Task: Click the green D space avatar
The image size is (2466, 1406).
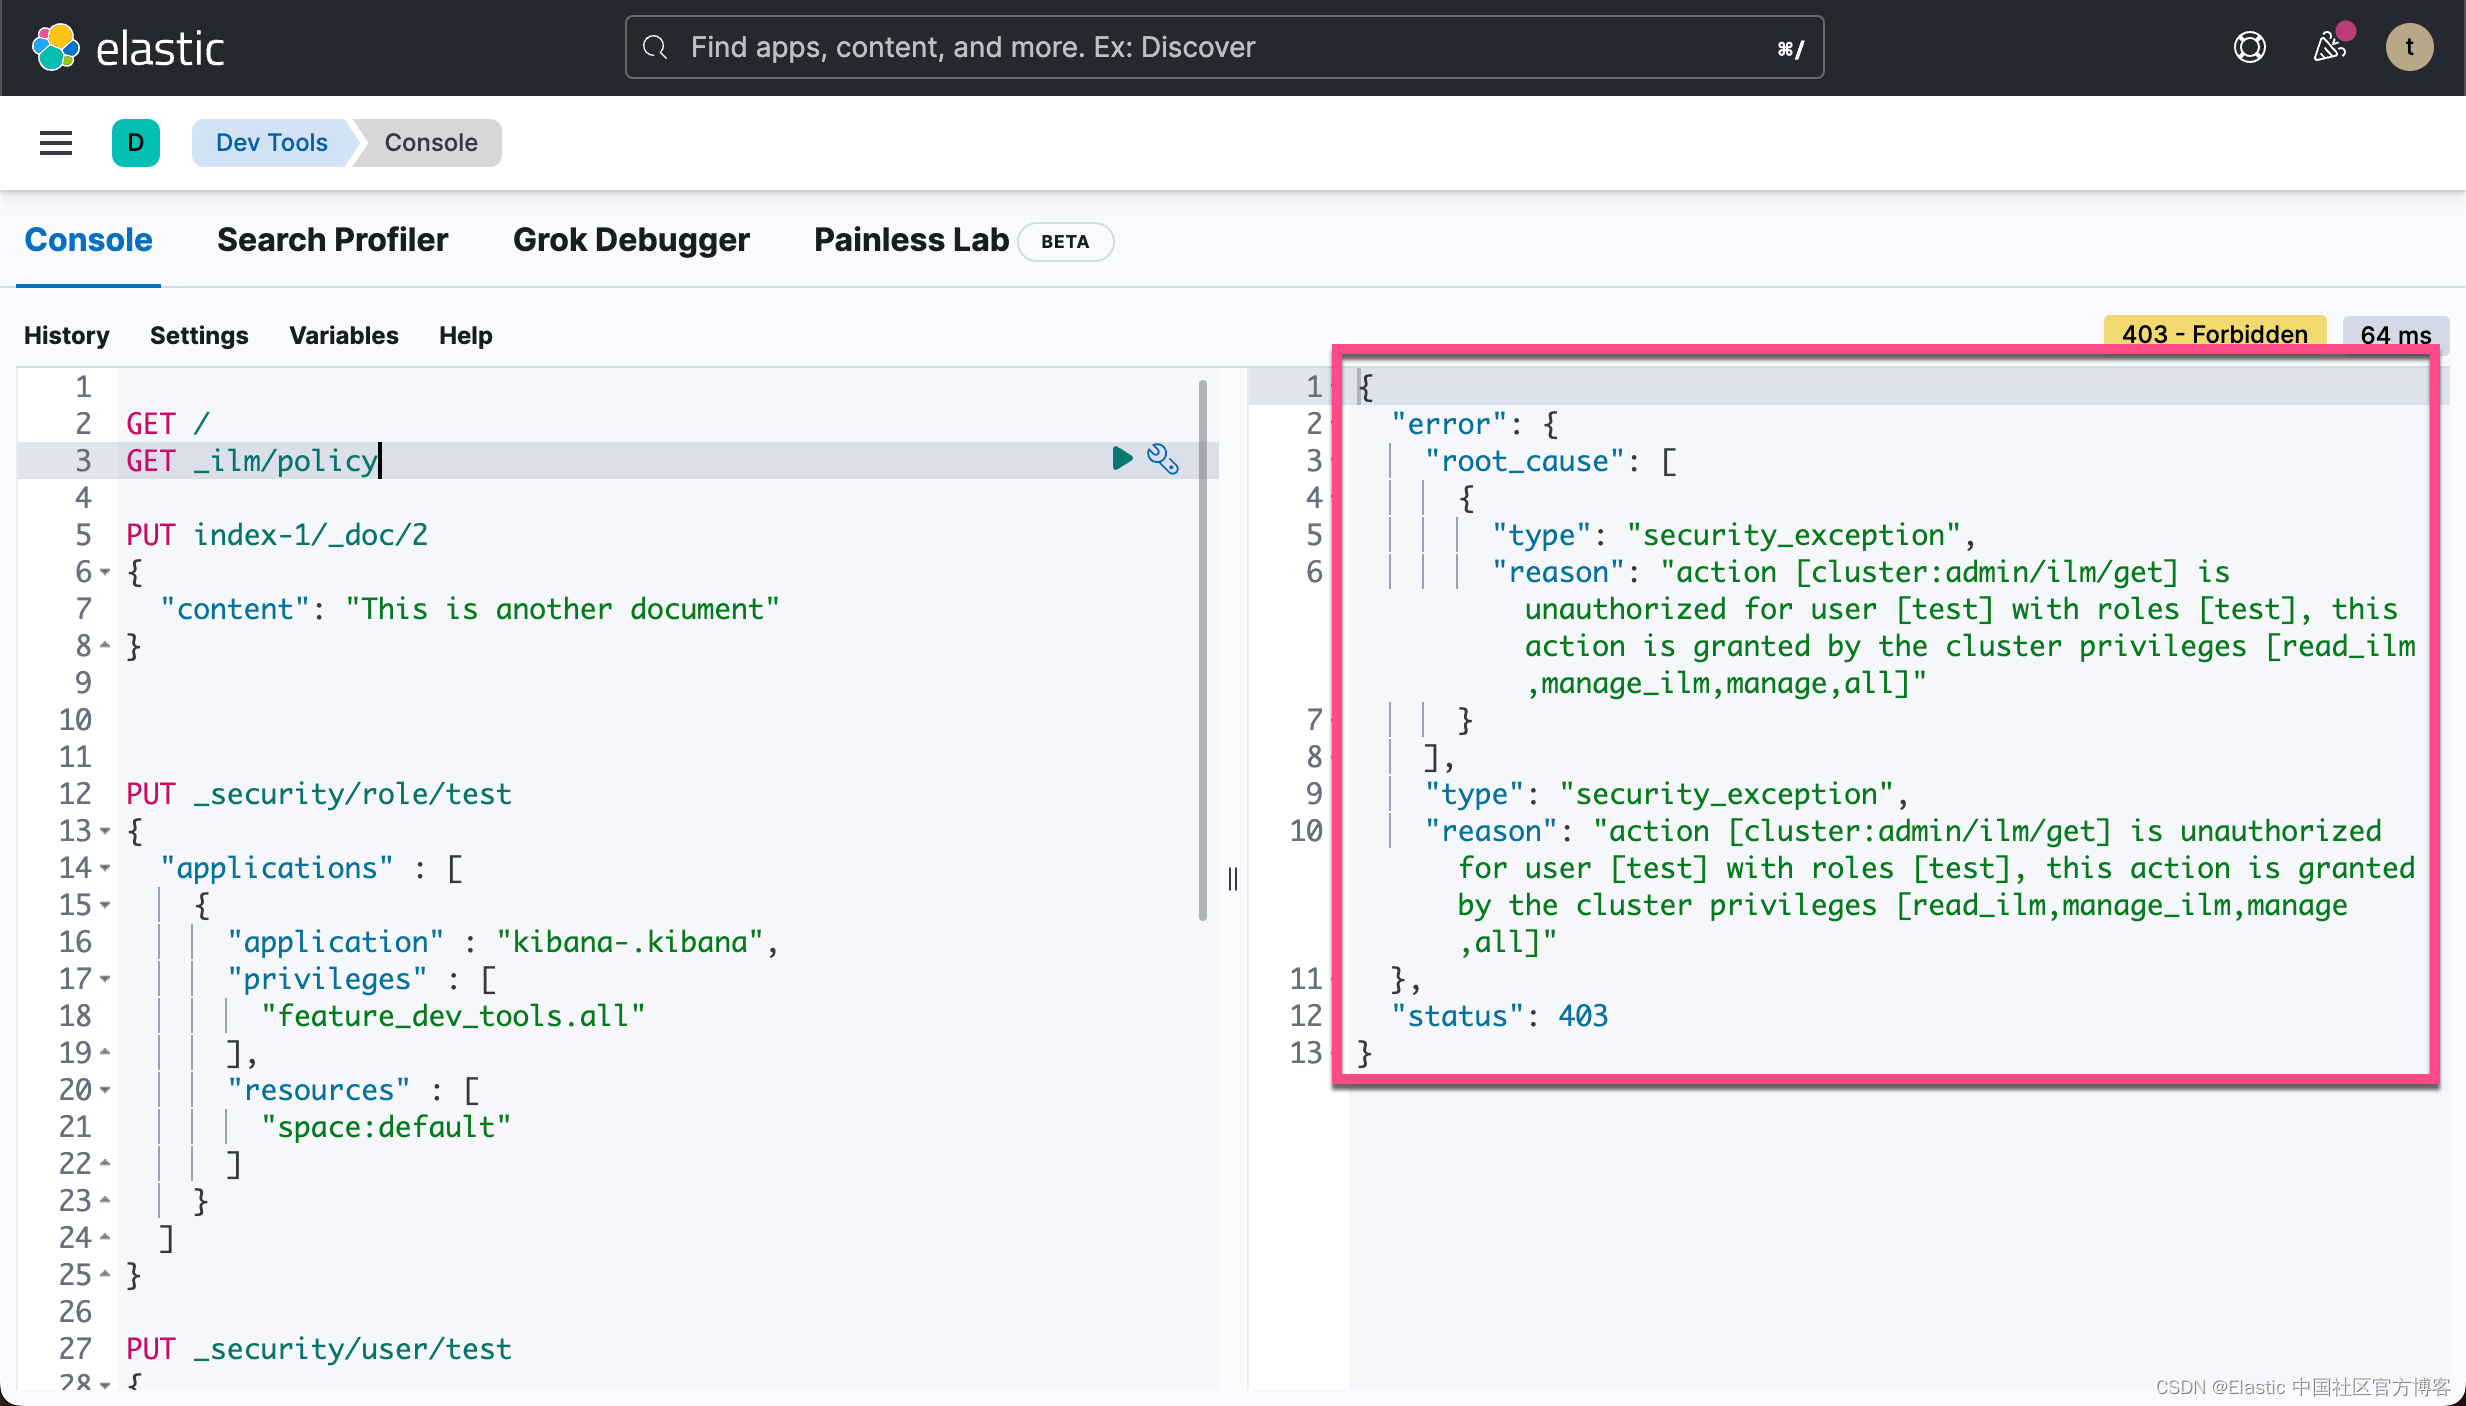Action: tap(136, 143)
